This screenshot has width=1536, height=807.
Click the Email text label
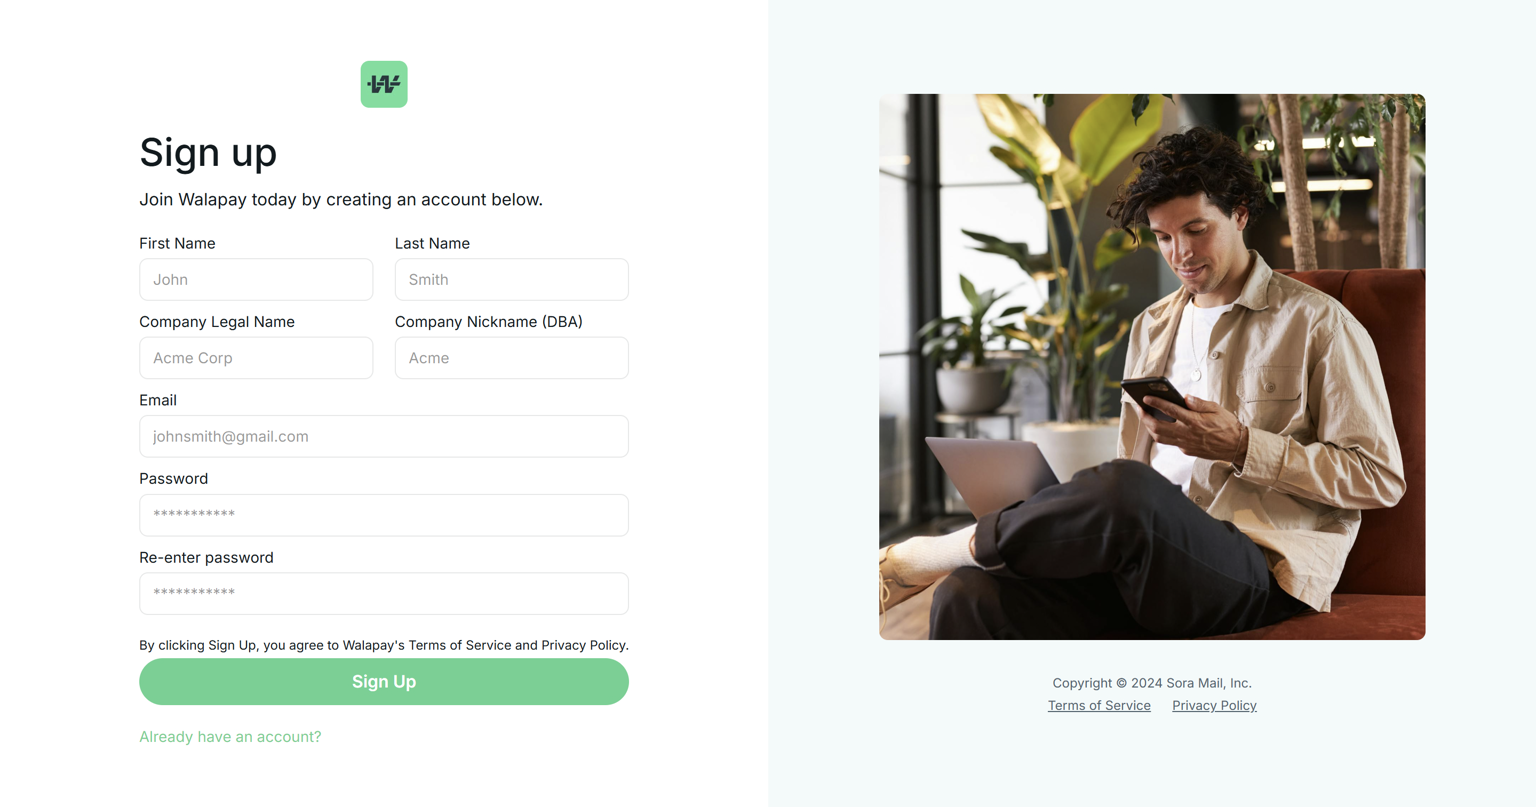pyautogui.click(x=158, y=401)
